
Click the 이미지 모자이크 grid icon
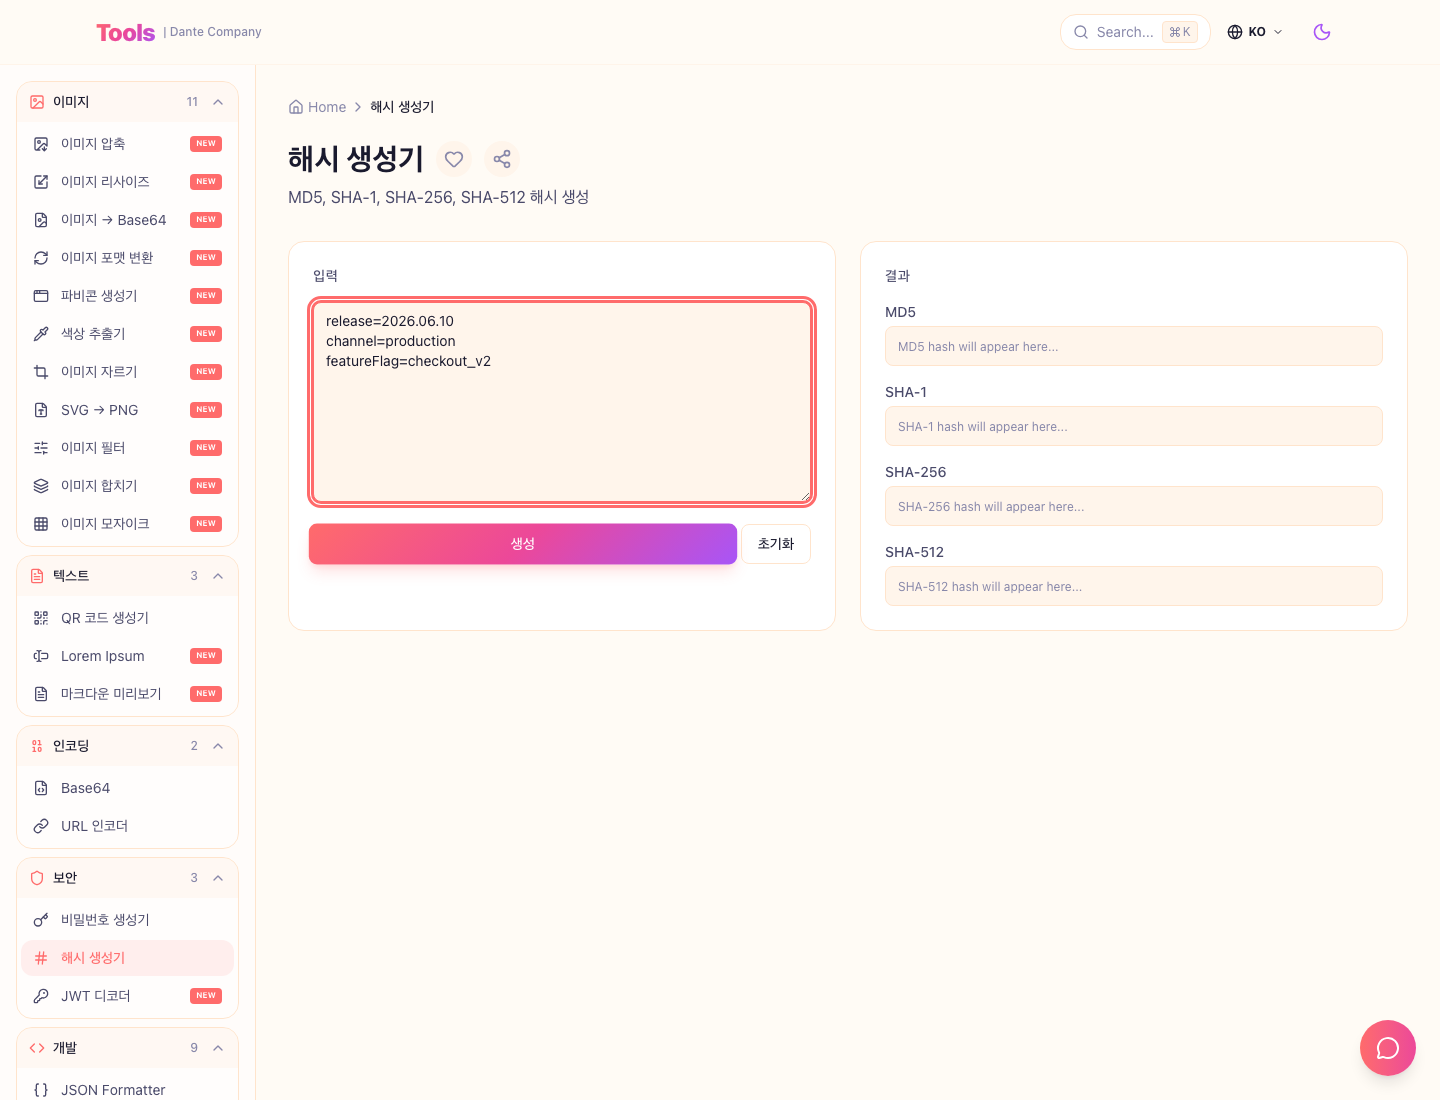click(x=41, y=524)
